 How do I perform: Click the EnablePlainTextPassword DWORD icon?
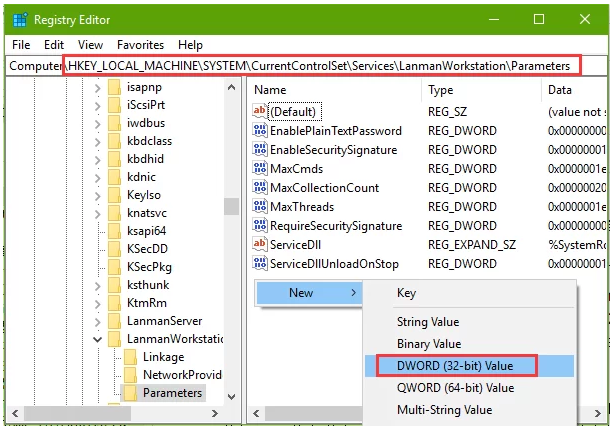point(260,130)
